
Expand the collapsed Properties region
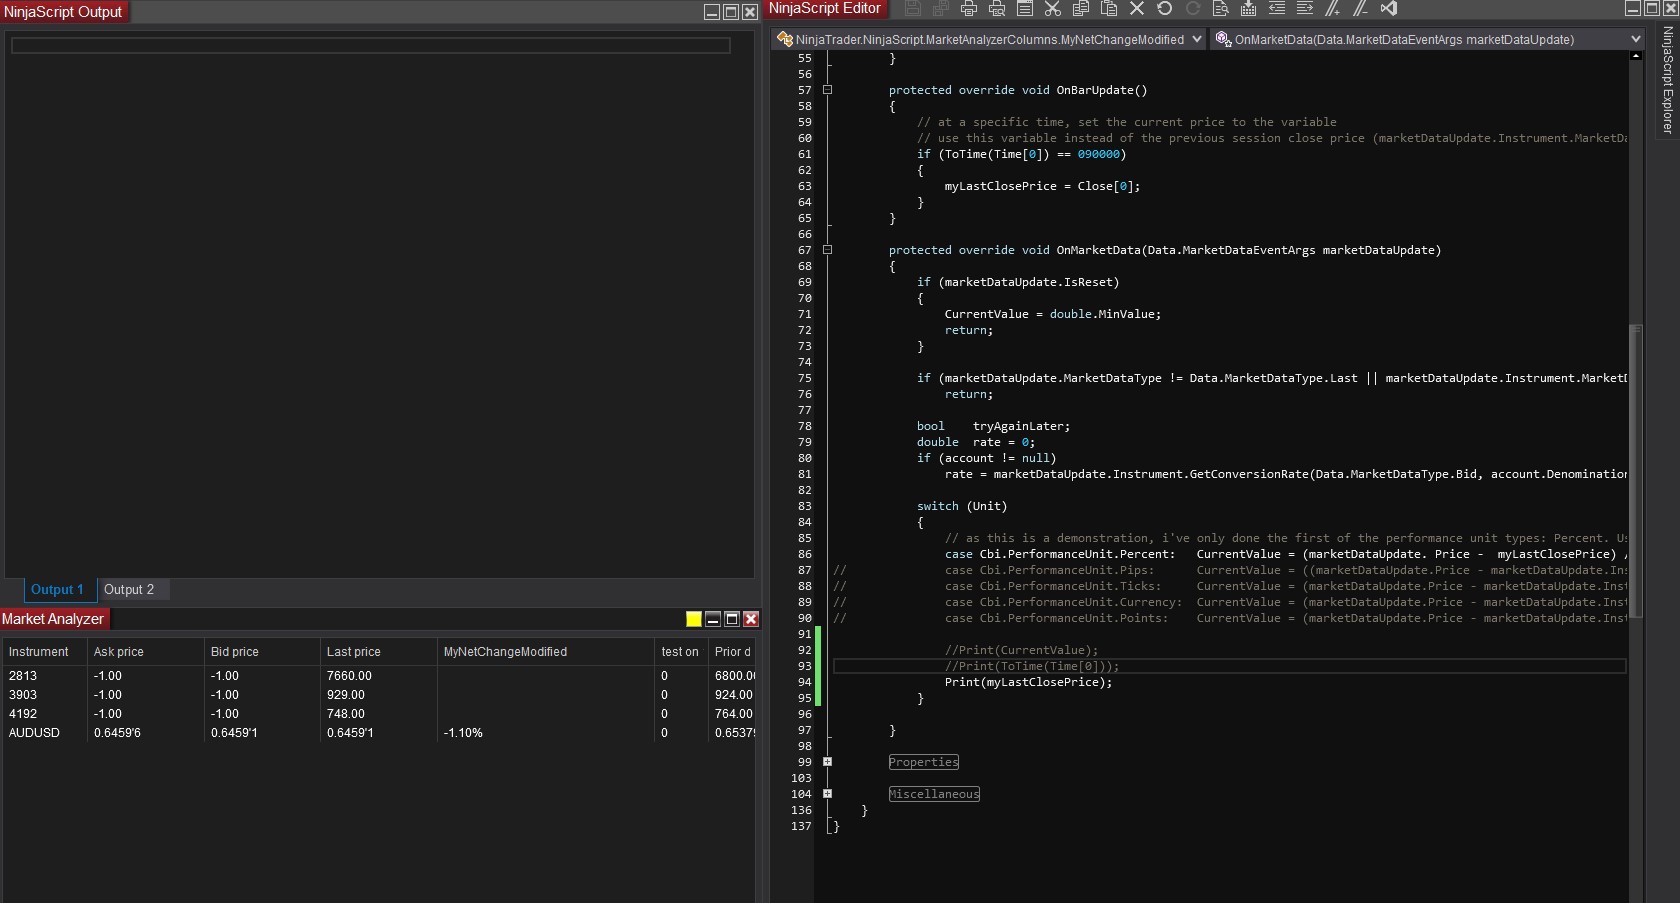point(827,762)
